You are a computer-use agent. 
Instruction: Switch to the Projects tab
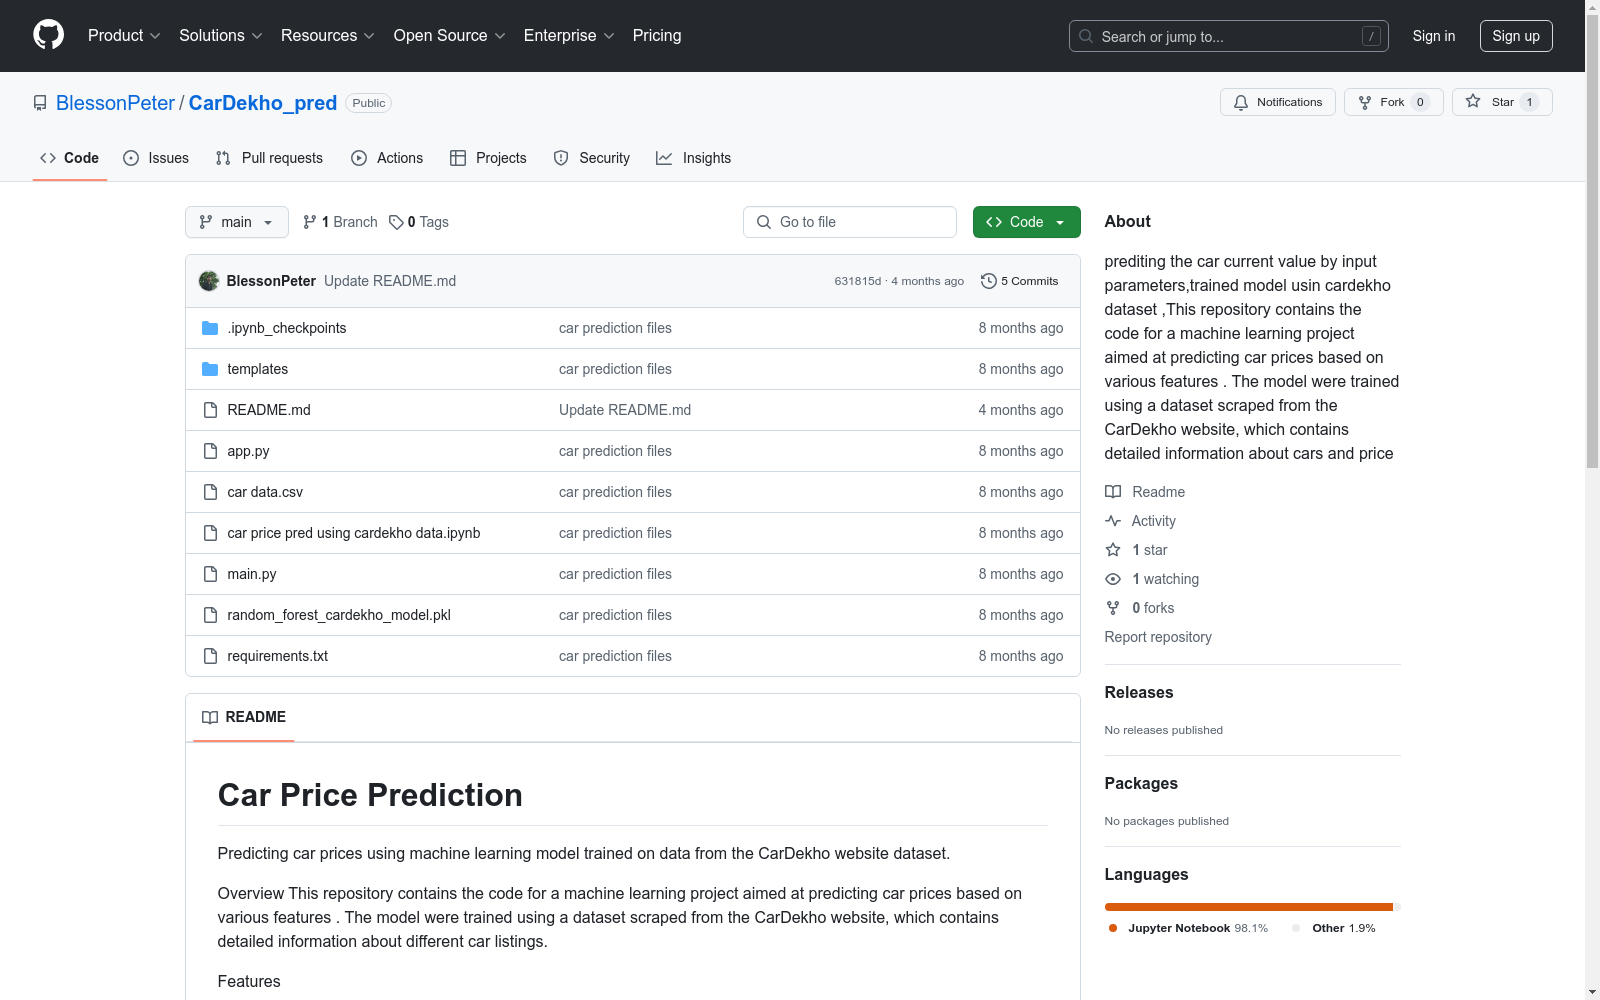[488, 158]
